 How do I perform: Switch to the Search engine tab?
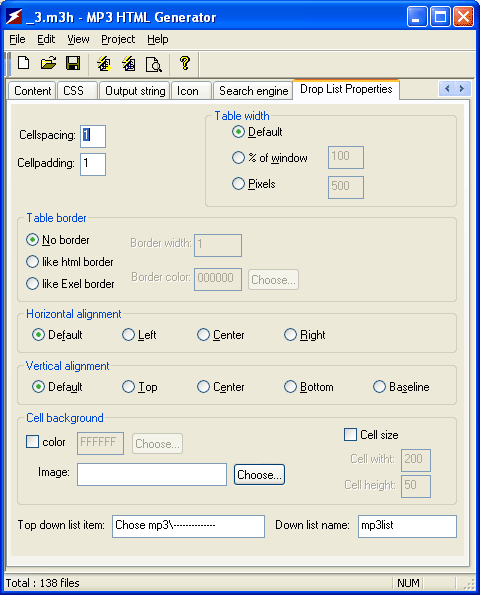(x=253, y=91)
